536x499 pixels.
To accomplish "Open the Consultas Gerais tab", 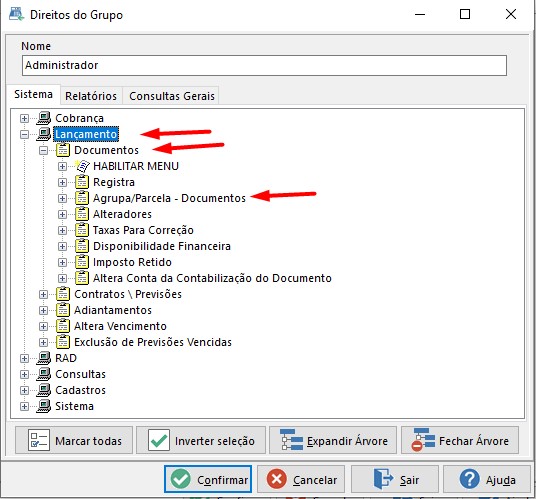I will point(172,96).
